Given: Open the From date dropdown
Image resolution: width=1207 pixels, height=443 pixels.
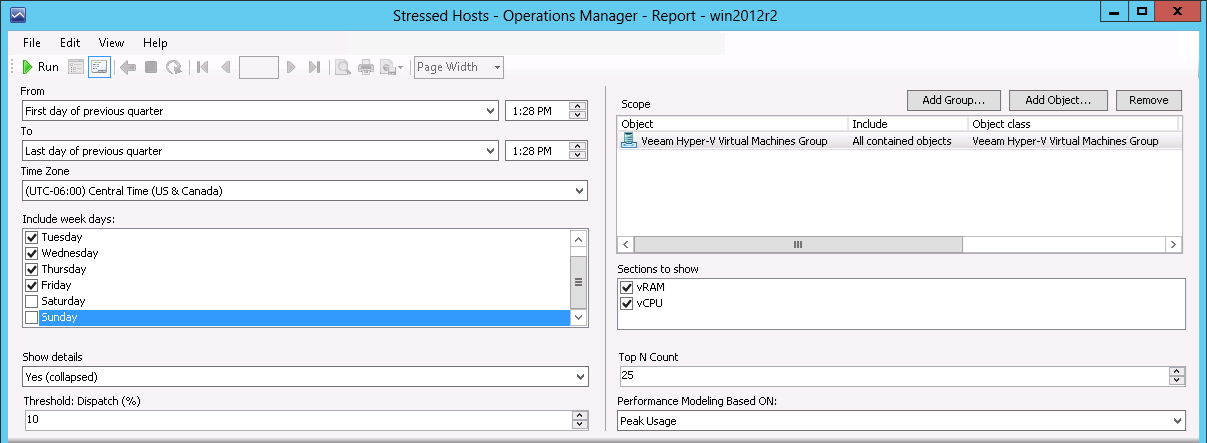Looking at the screenshot, I should [x=489, y=111].
